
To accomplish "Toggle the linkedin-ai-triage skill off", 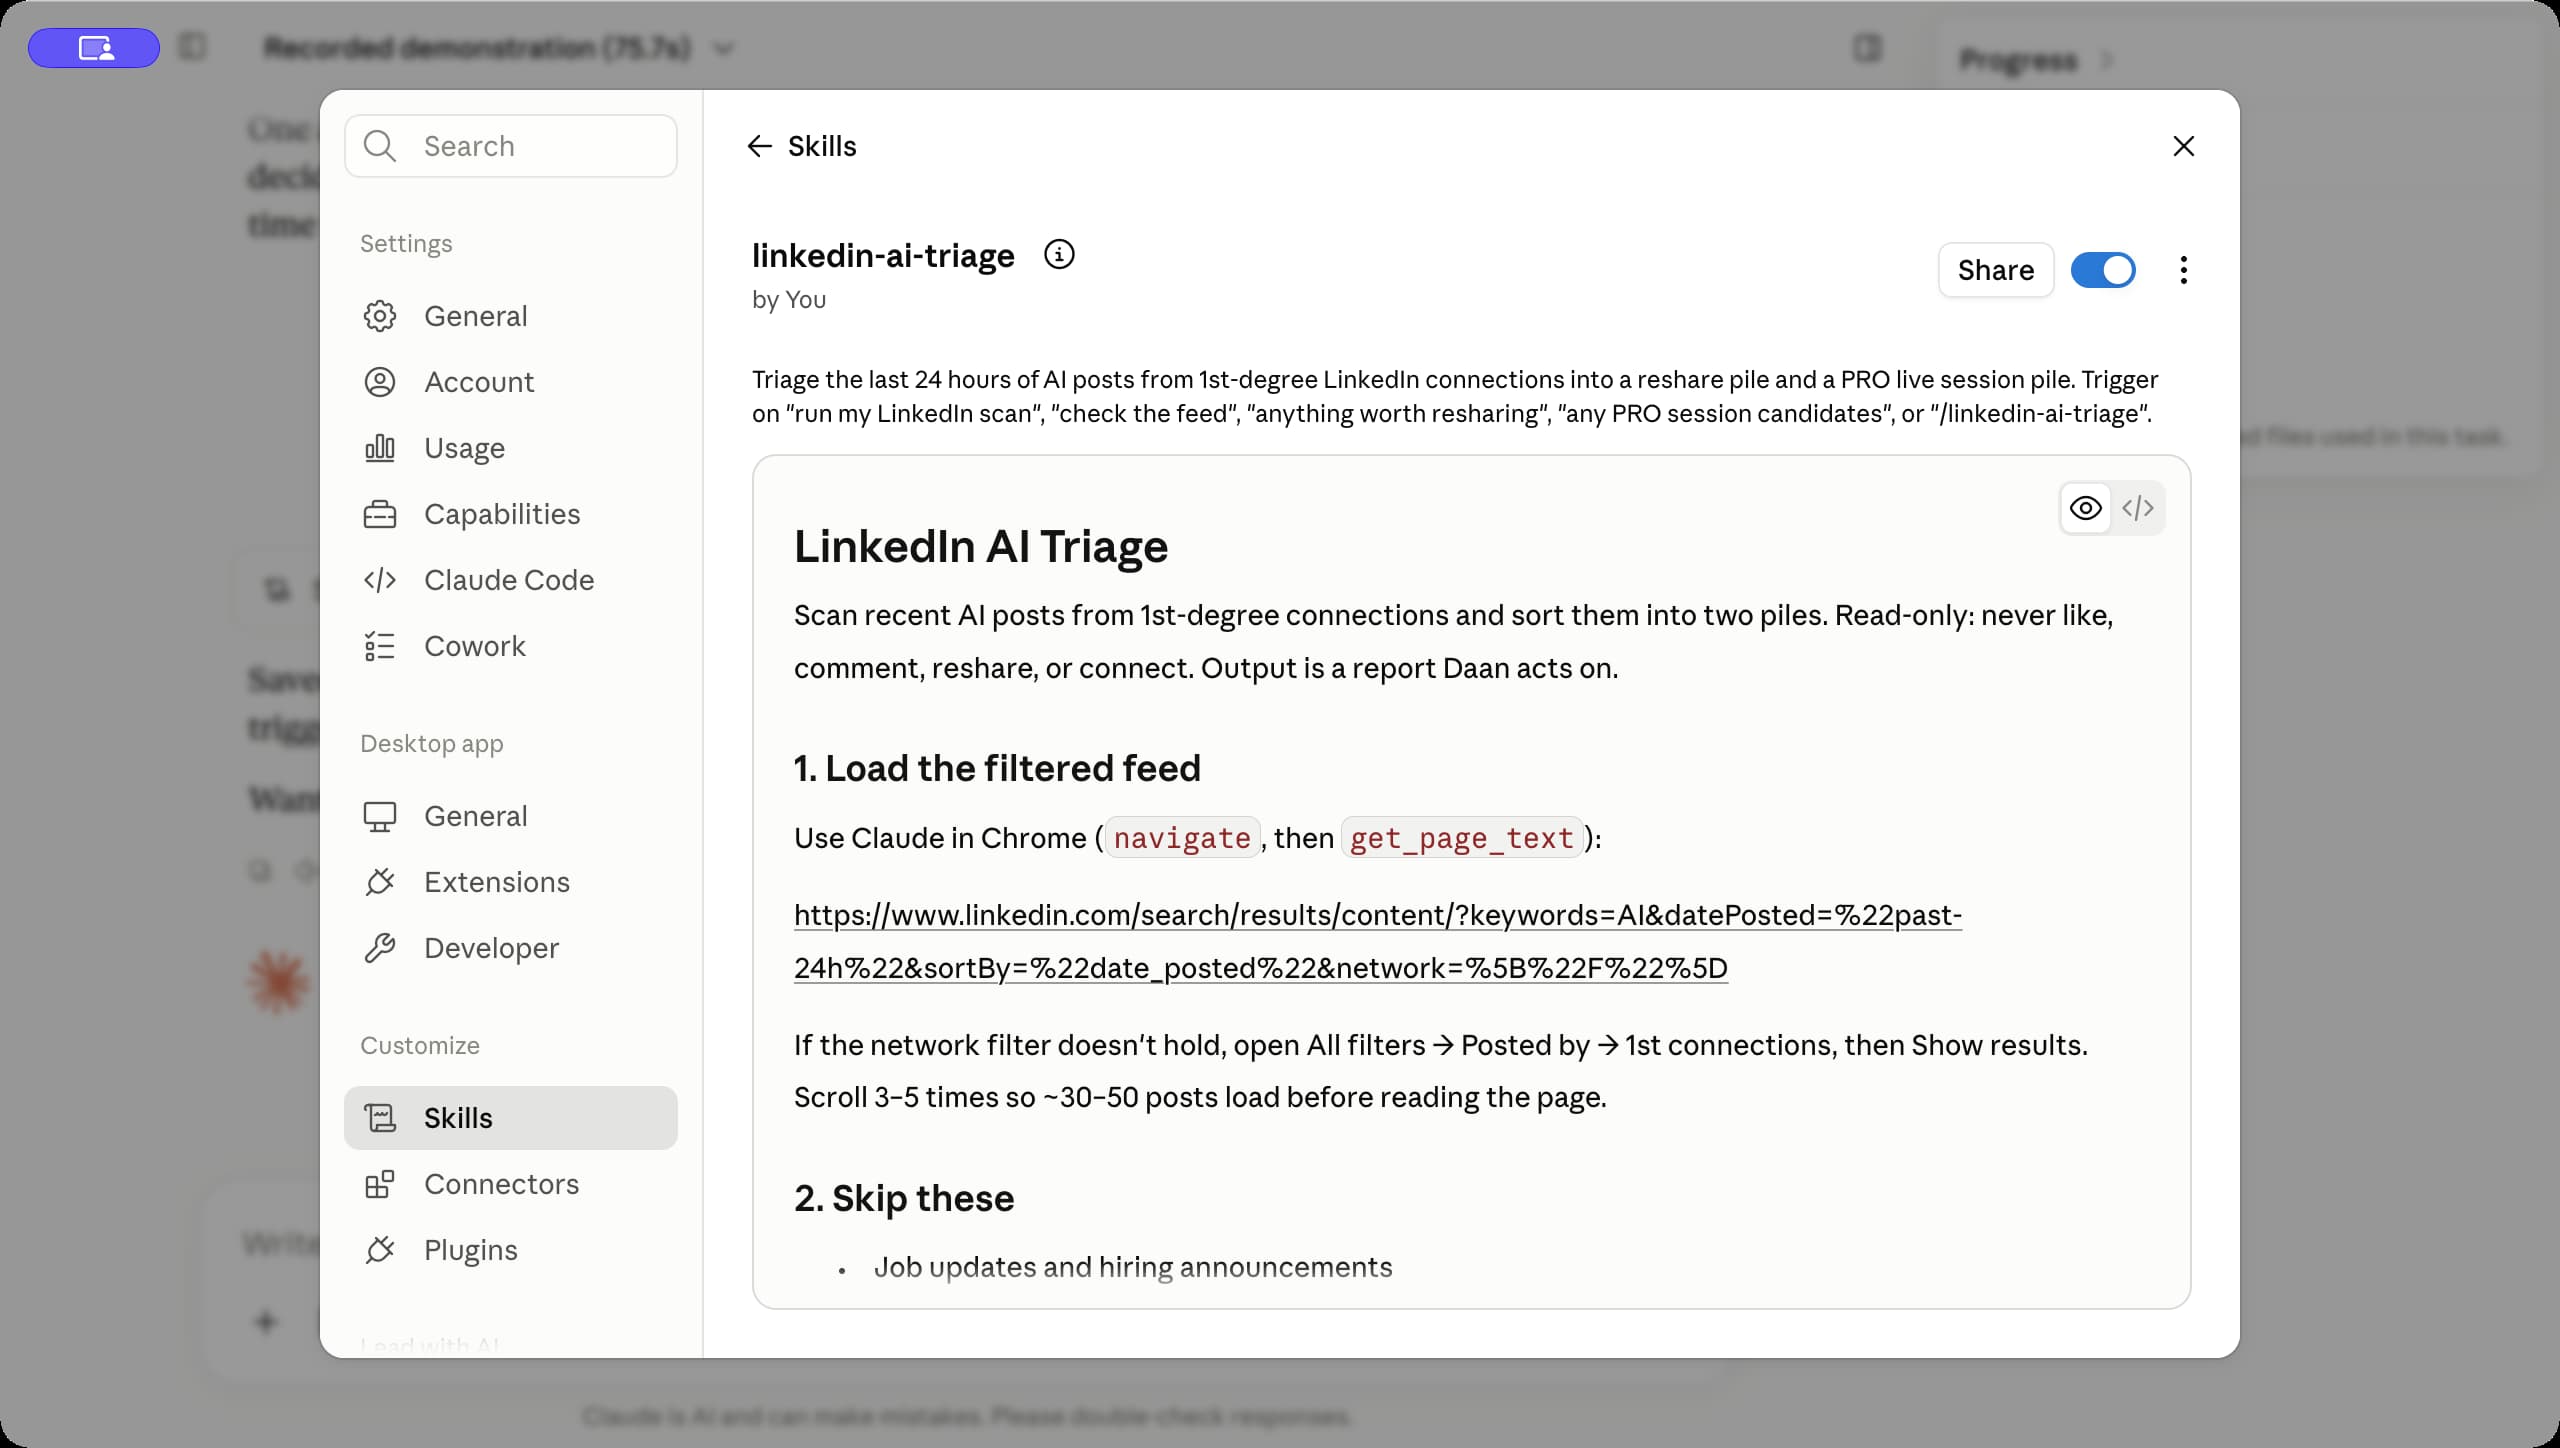I will pyautogui.click(x=2103, y=270).
